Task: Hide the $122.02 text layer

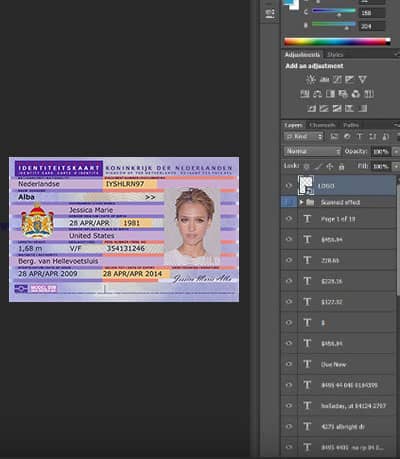Action: point(289,301)
